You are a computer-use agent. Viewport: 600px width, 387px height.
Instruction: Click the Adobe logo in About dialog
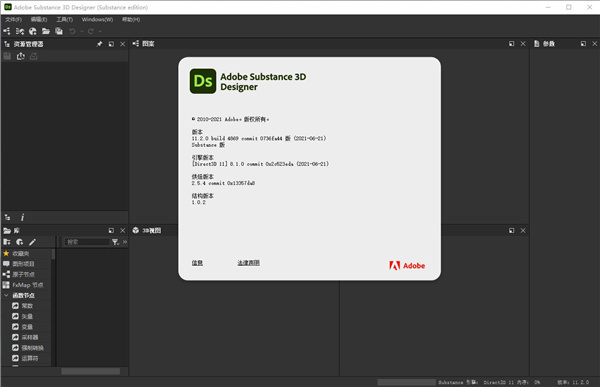pyautogui.click(x=407, y=266)
